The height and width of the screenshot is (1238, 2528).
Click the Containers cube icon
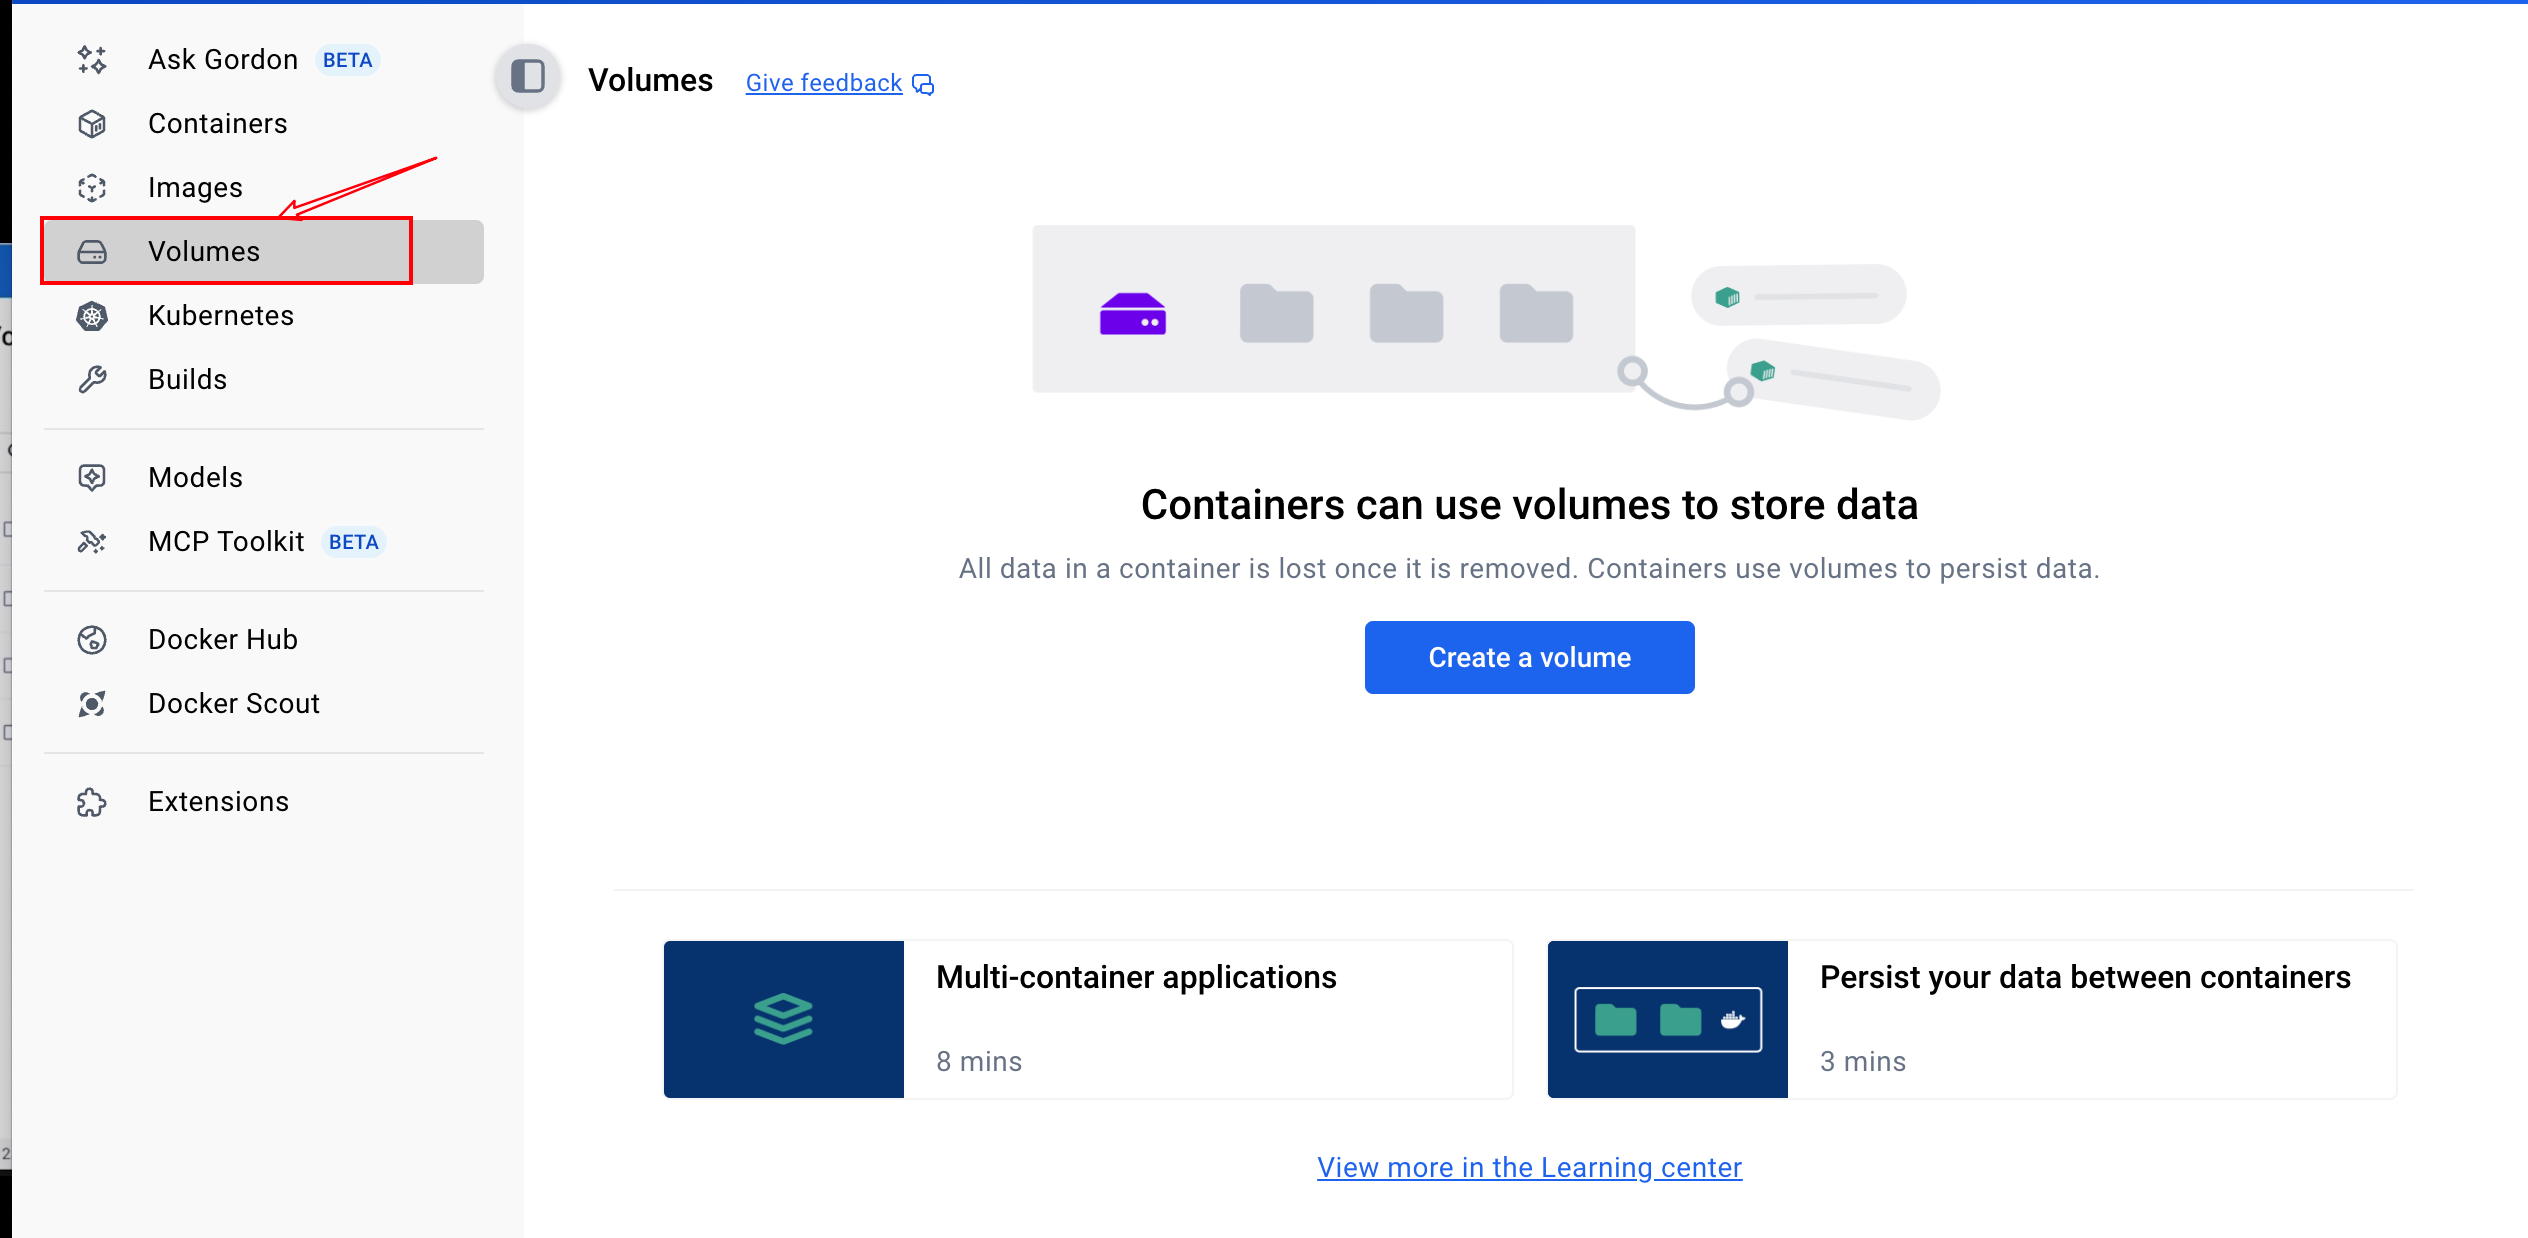click(x=92, y=124)
